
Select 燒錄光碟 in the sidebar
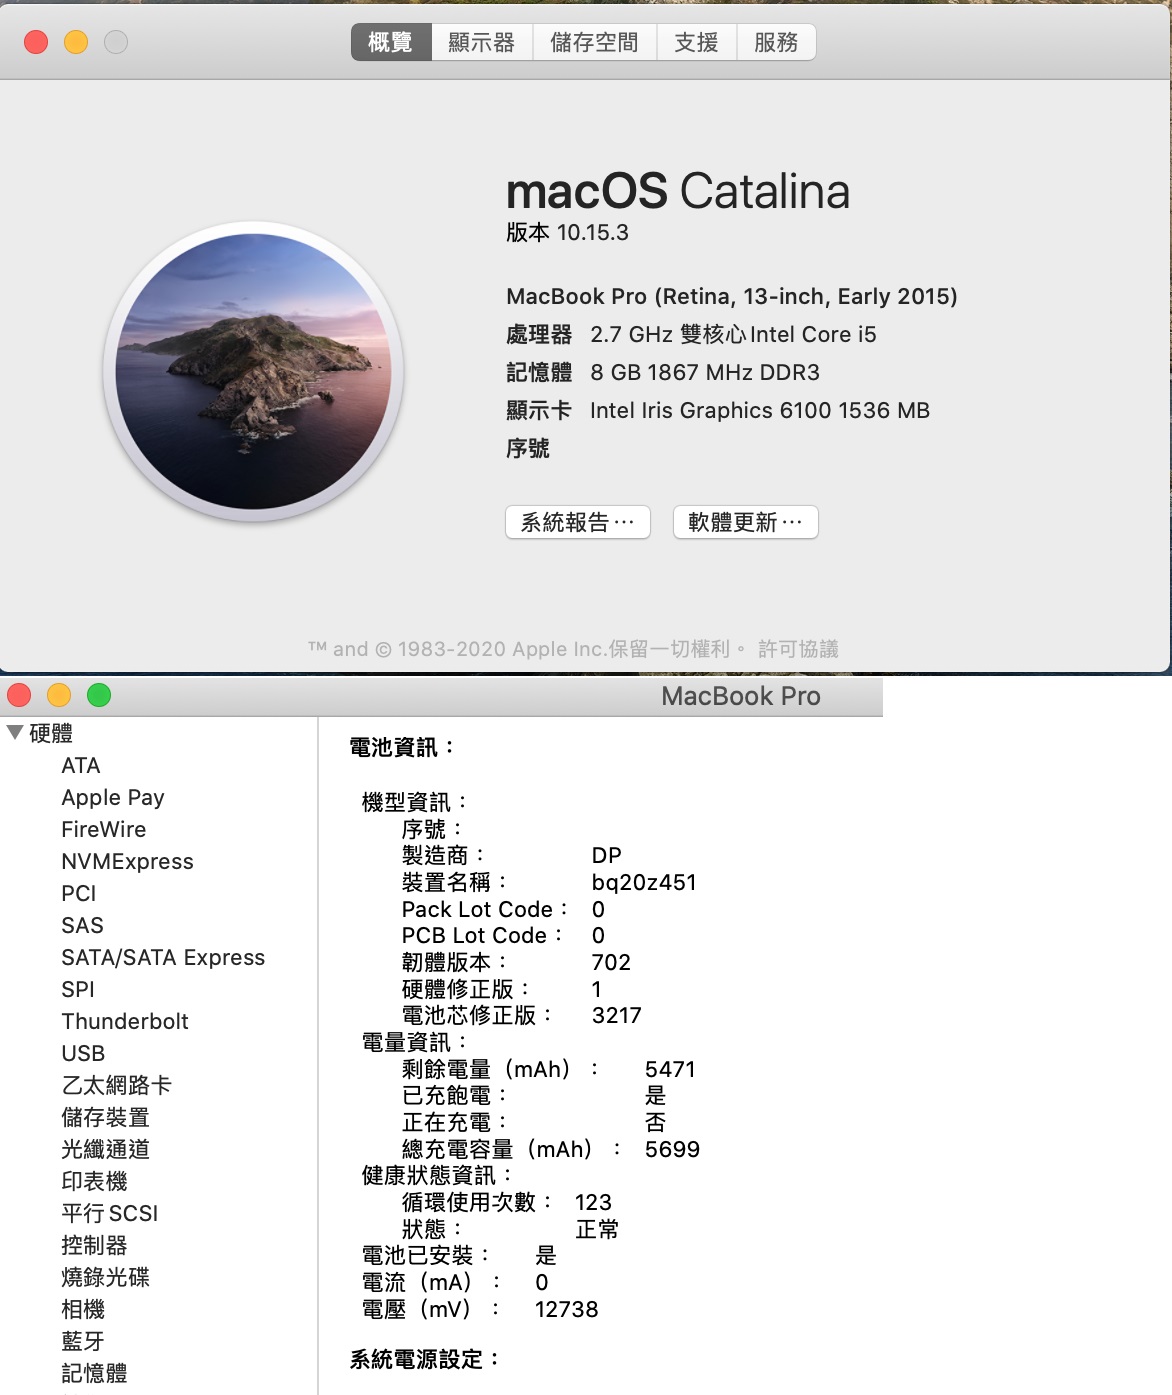pyautogui.click(x=106, y=1278)
